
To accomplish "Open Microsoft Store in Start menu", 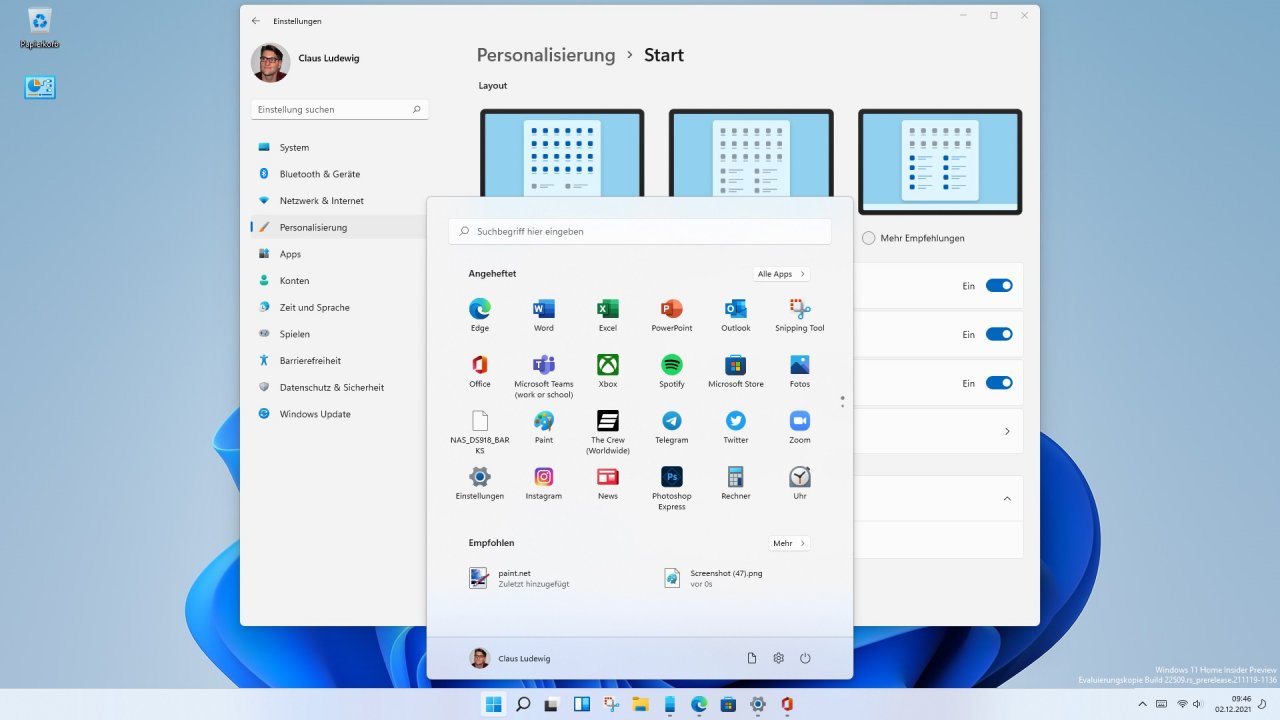I will click(736, 370).
